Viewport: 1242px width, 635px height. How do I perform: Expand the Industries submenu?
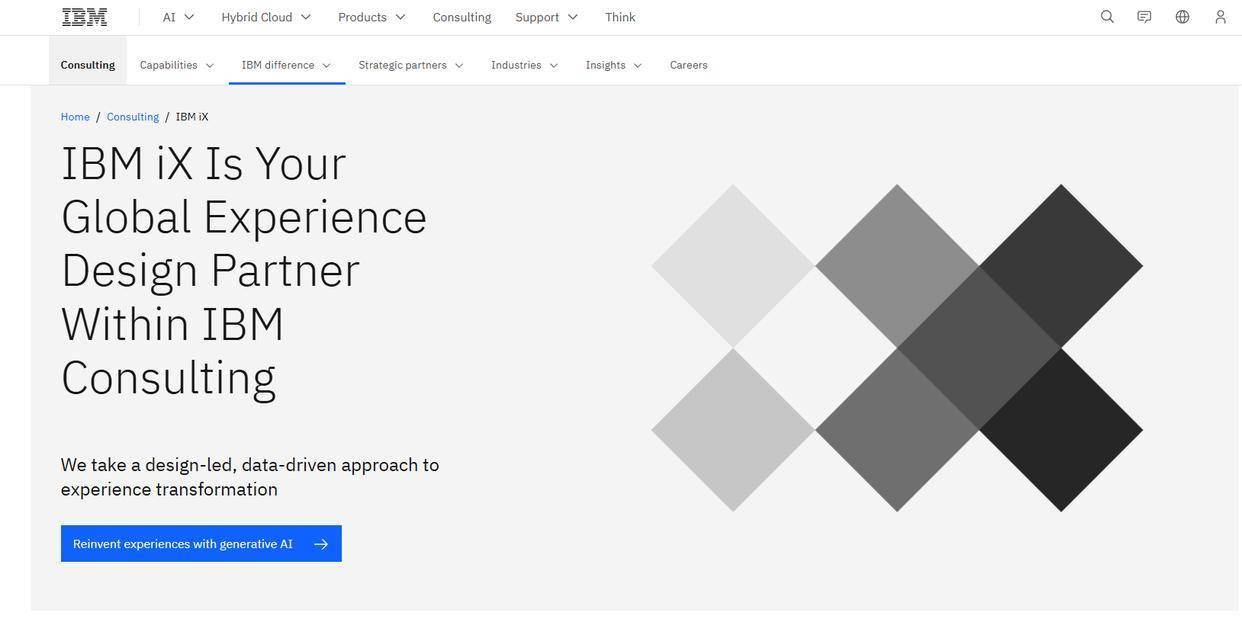pos(525,65)
